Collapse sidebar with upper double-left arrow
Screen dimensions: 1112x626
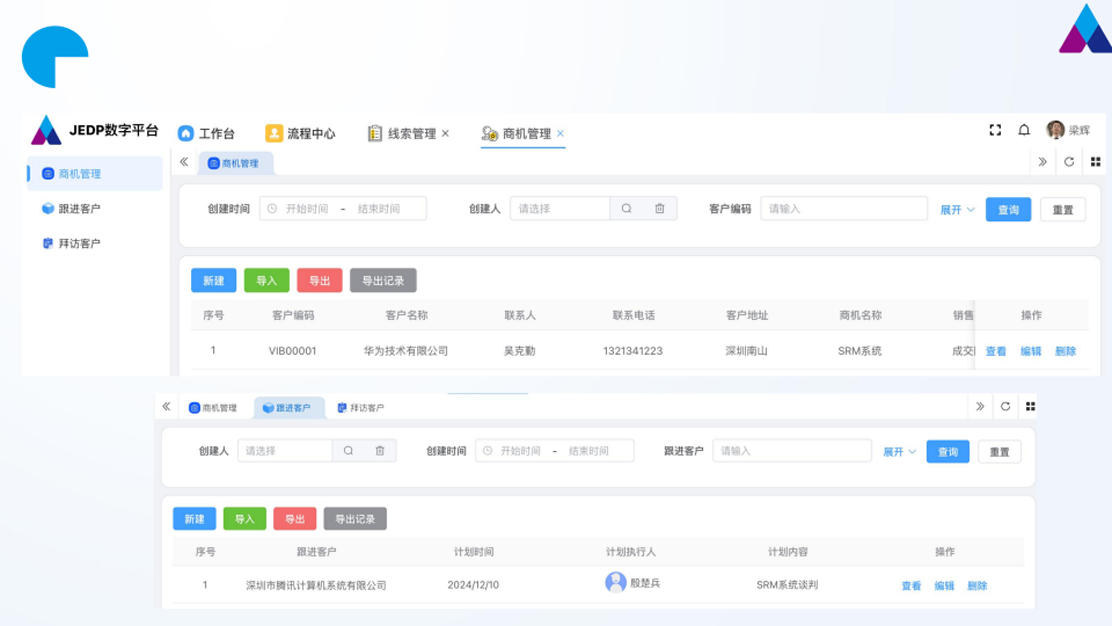184,162
